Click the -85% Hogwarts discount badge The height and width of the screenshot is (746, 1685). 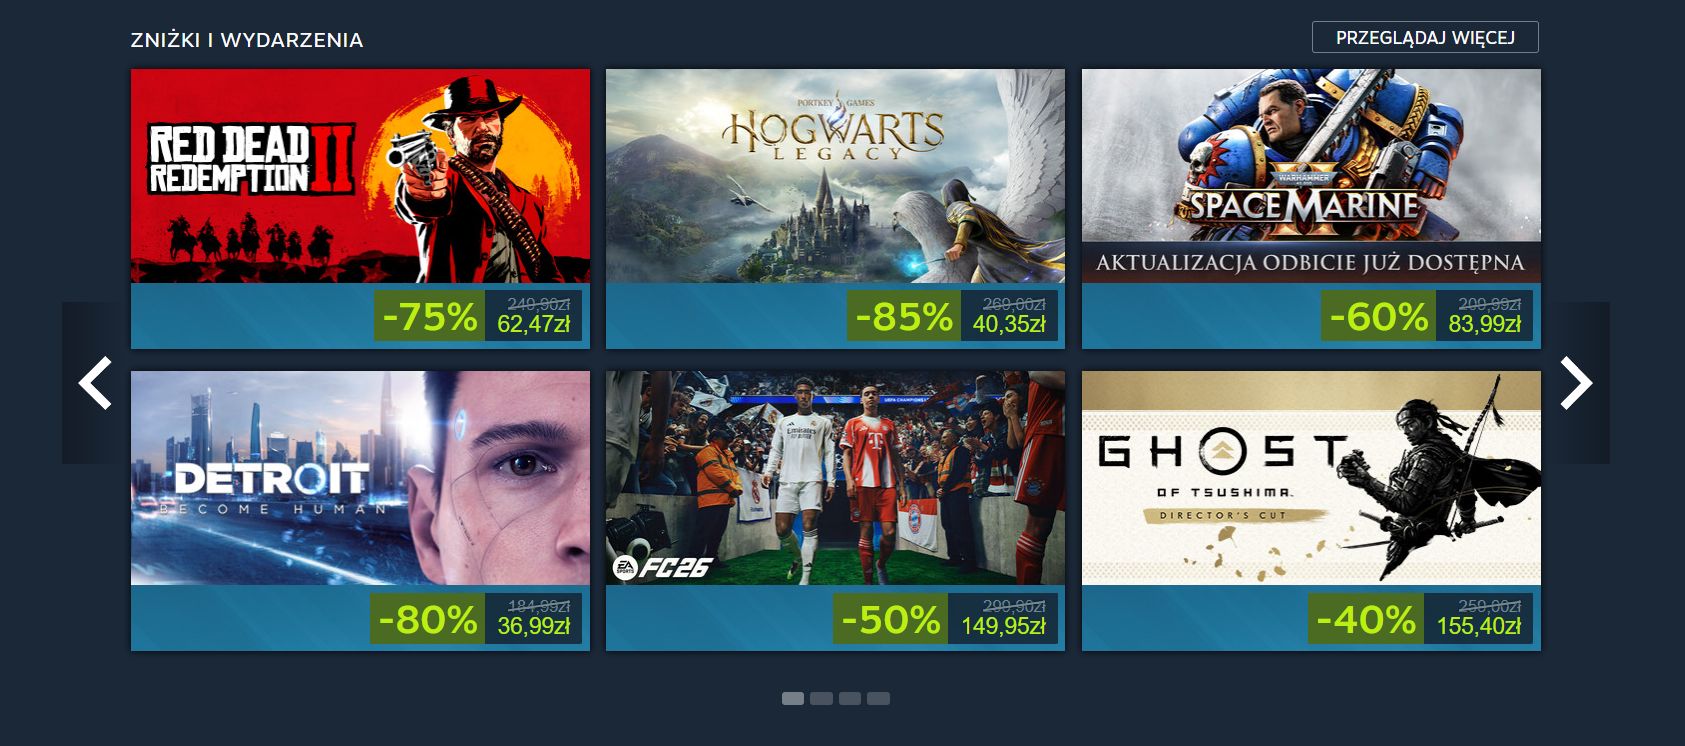pos(904,316)
